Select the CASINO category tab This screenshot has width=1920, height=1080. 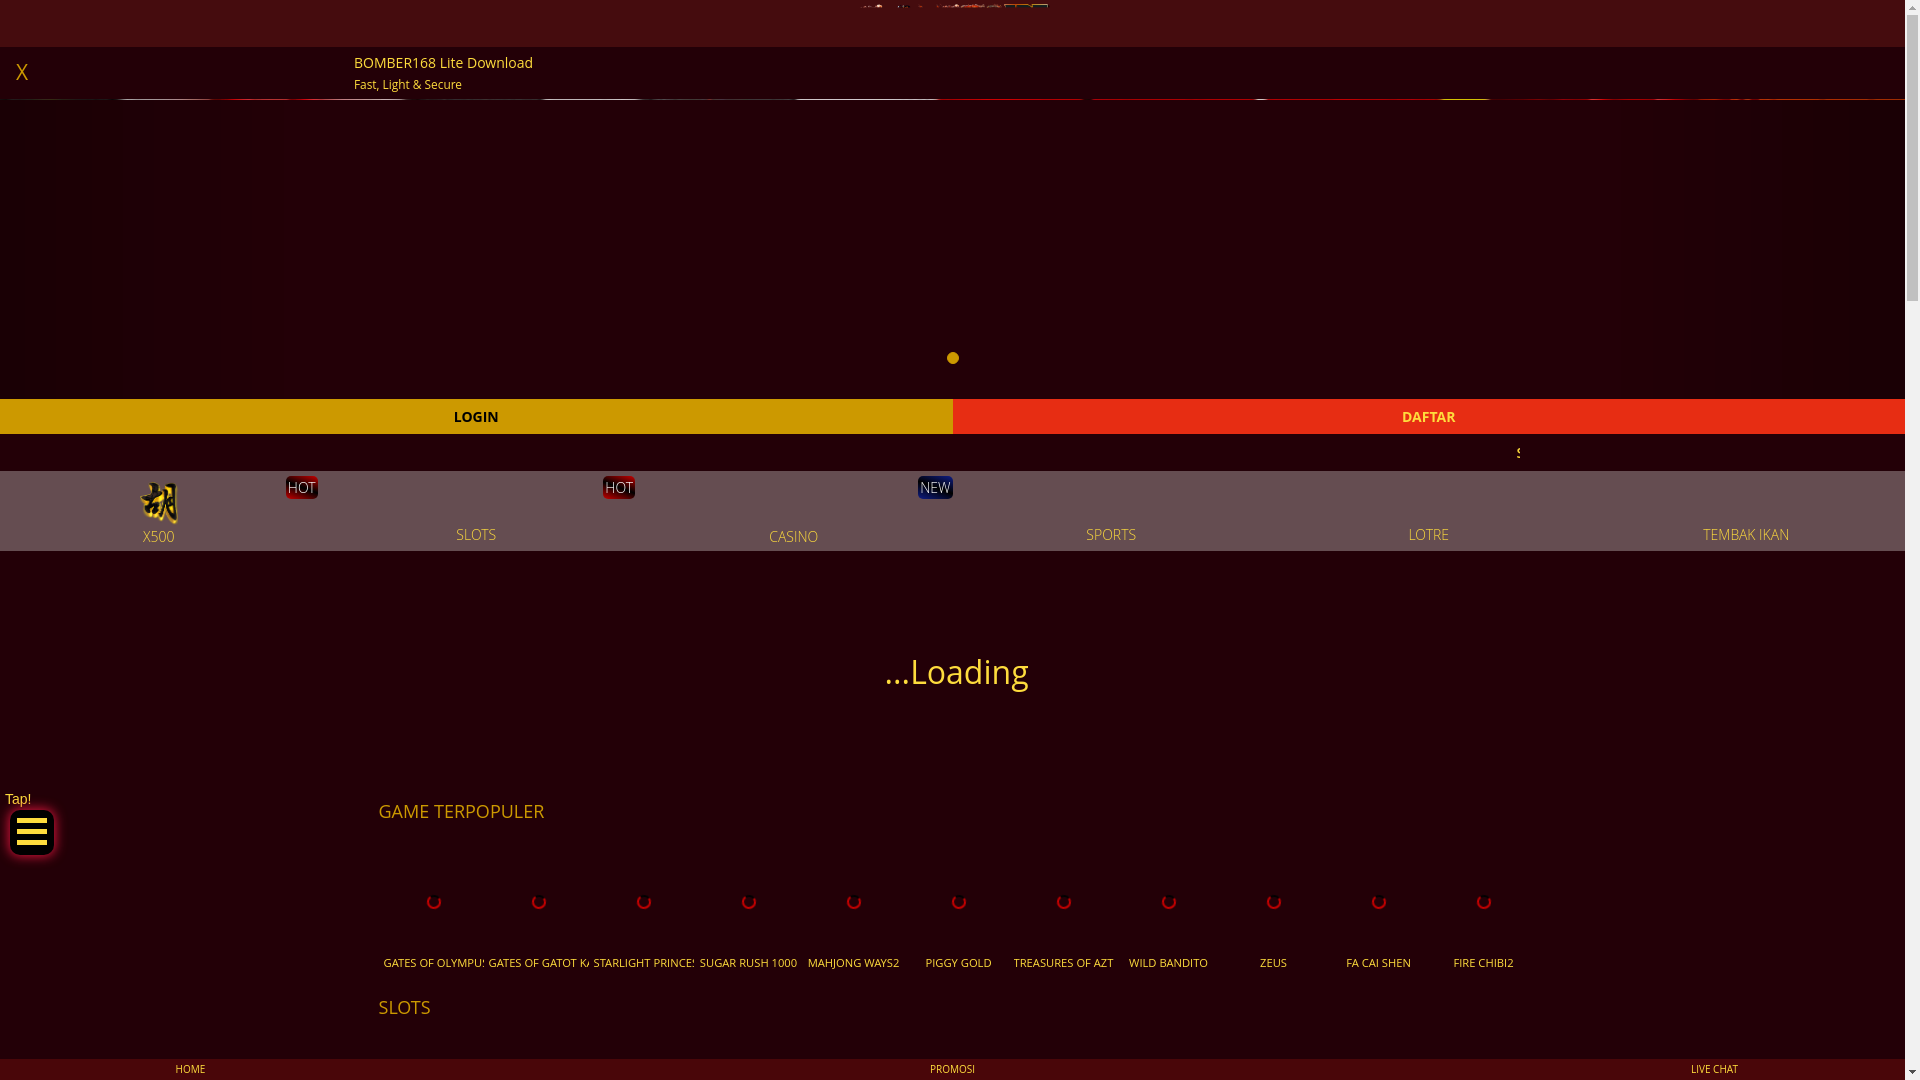(x=793, y=536)
